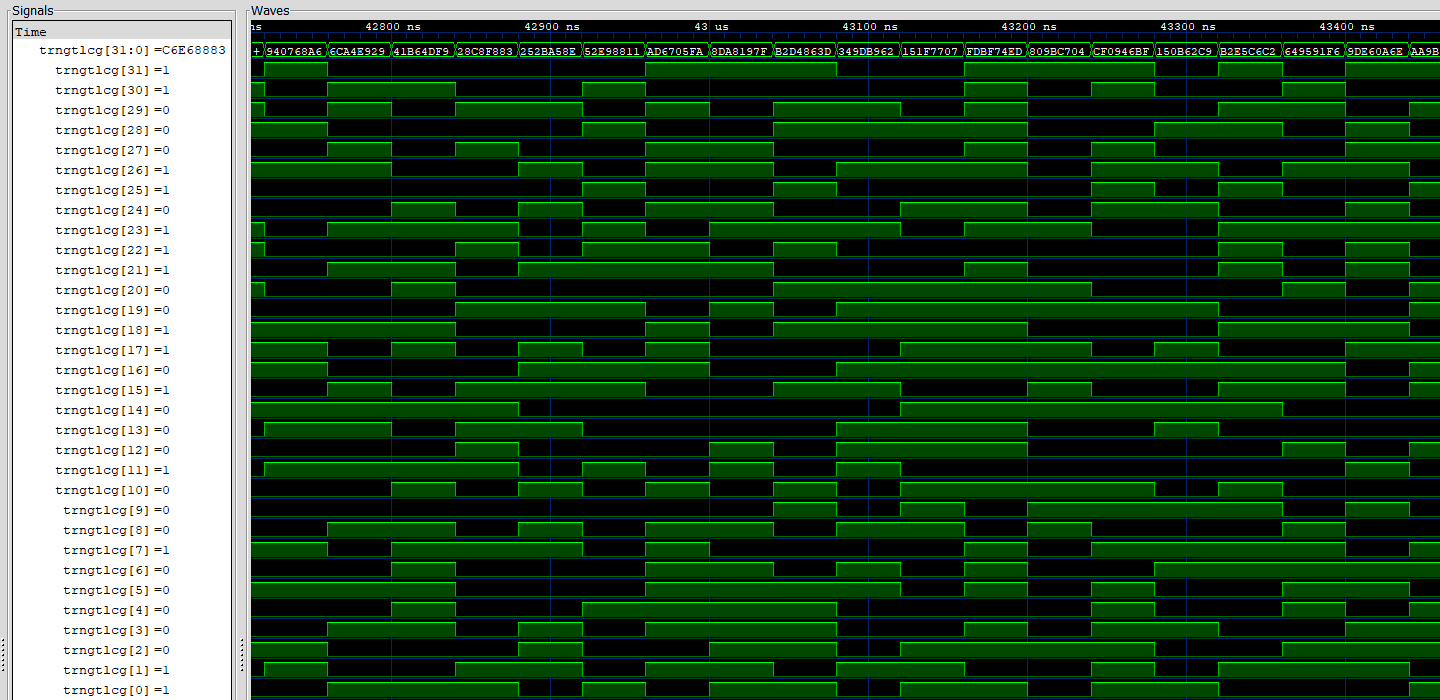Click bus value 349DB962

[x=867, y=50]
